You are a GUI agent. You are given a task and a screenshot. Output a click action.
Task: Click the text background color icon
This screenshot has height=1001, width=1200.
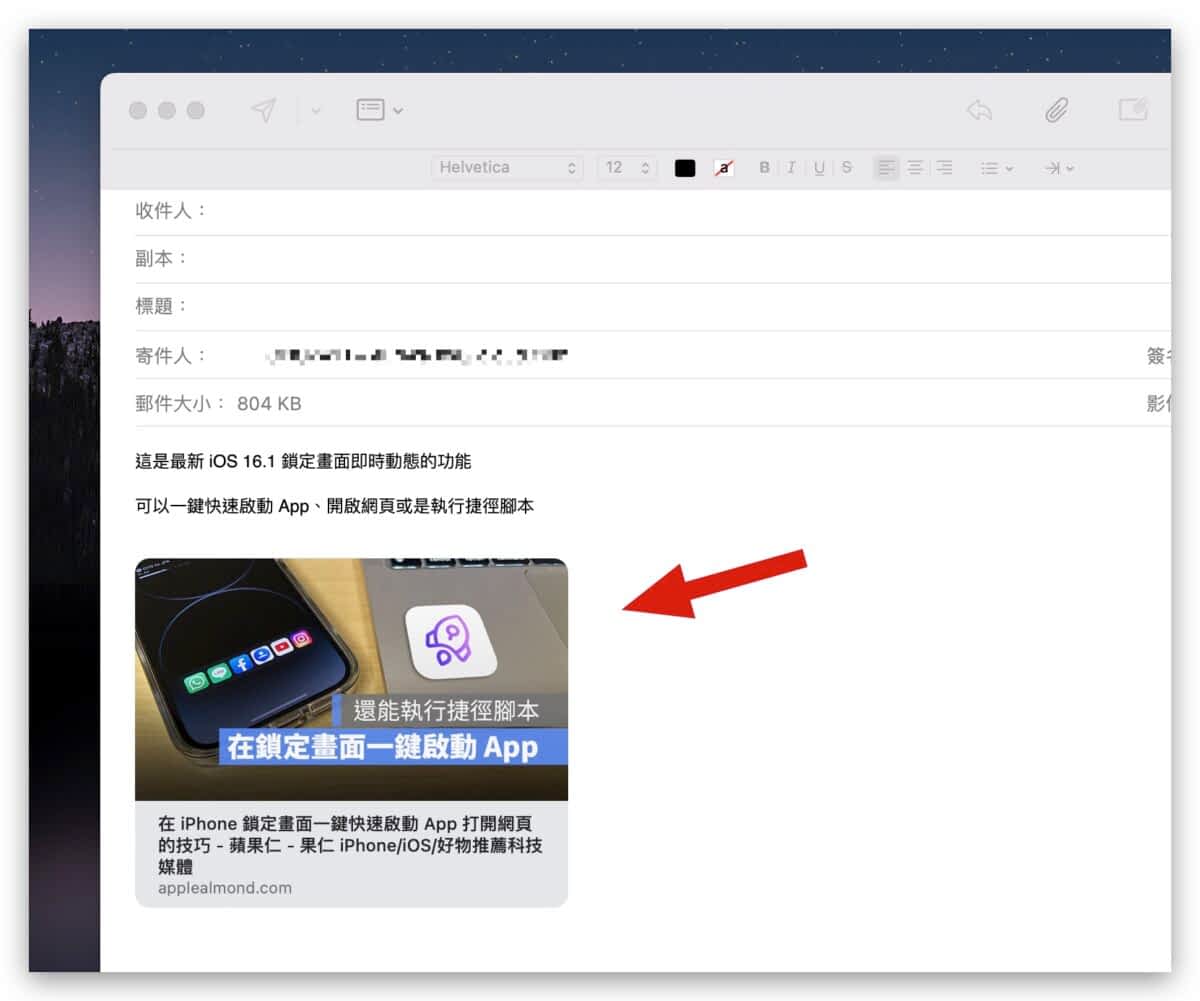pos(724,168)
